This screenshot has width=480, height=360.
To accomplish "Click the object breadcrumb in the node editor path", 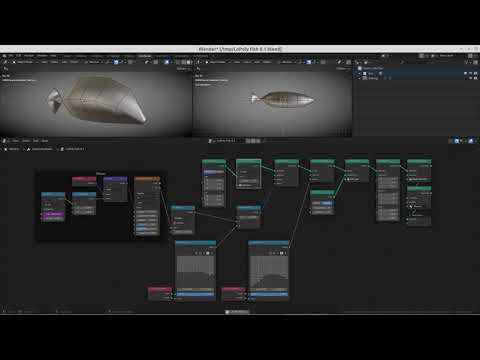I will (x=12, y=149).
